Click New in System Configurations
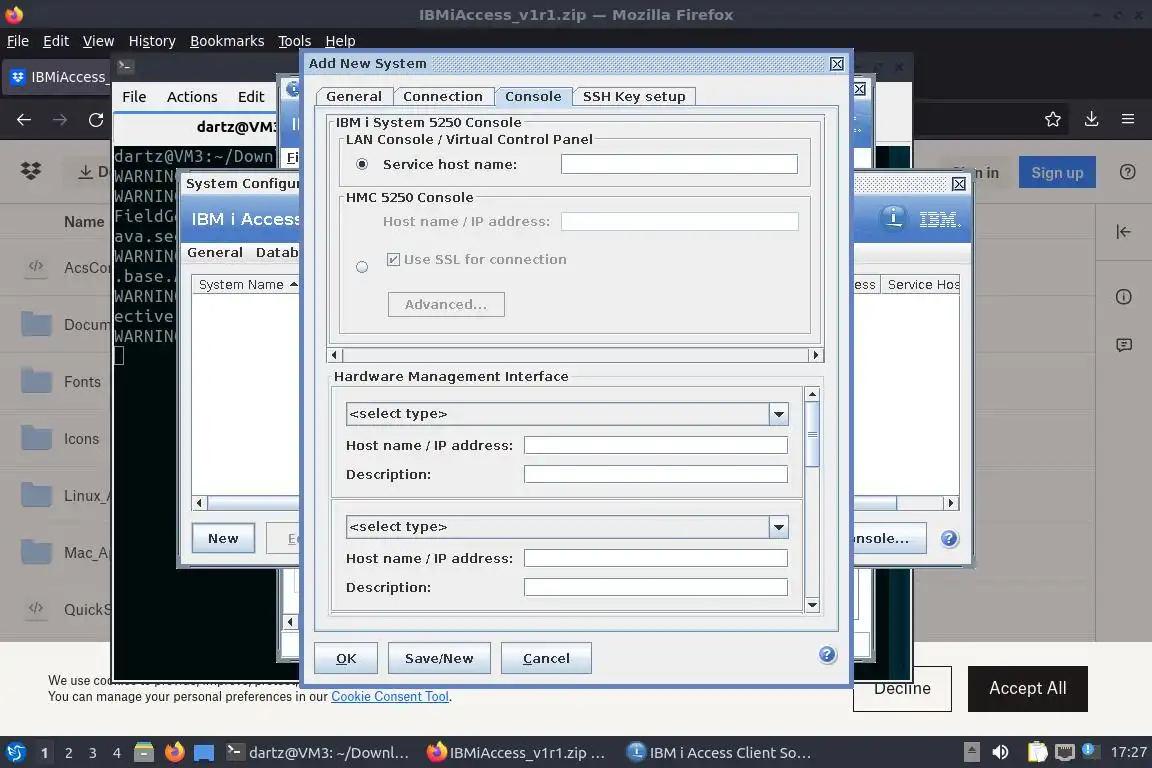1152x768 pixels. (223, 538)
